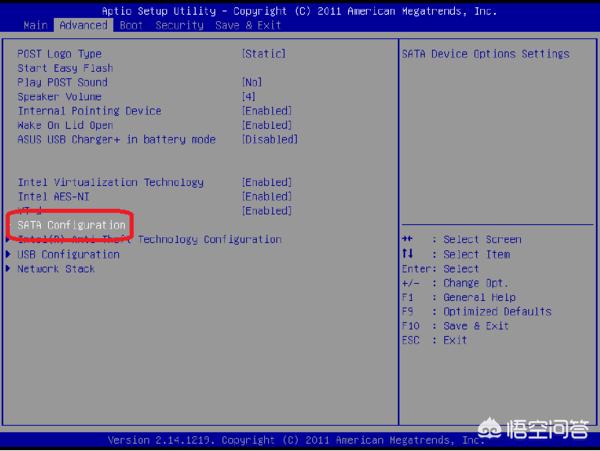This screenshot has height=451, width=600.
Task: Click ESC Exit entry
Action: click(434, 340)
